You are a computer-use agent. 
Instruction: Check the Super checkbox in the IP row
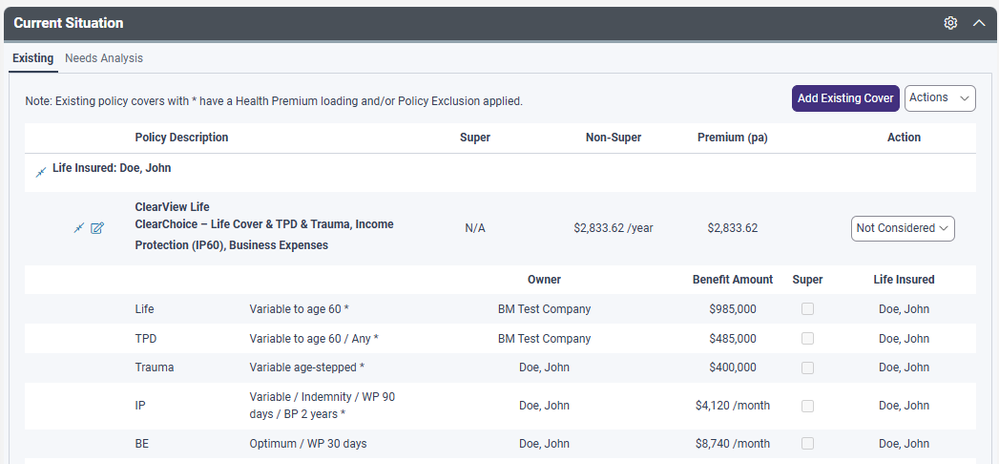808,406
